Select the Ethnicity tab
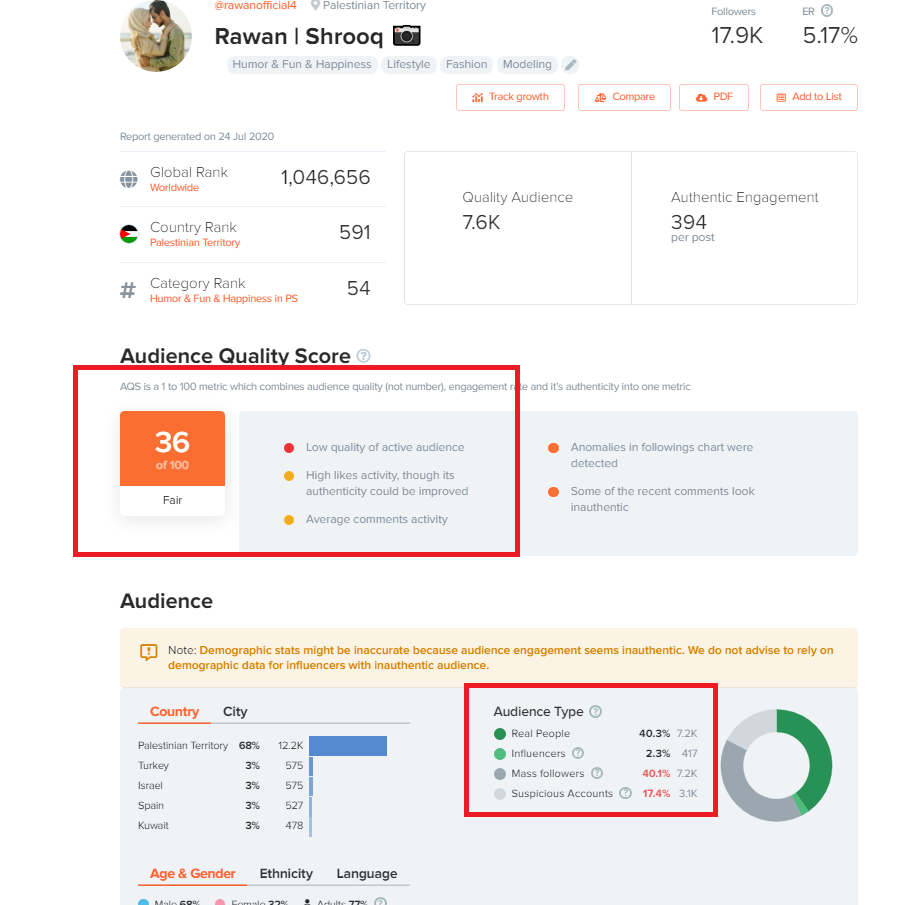The image size is (913, 905). coord(286,874)
